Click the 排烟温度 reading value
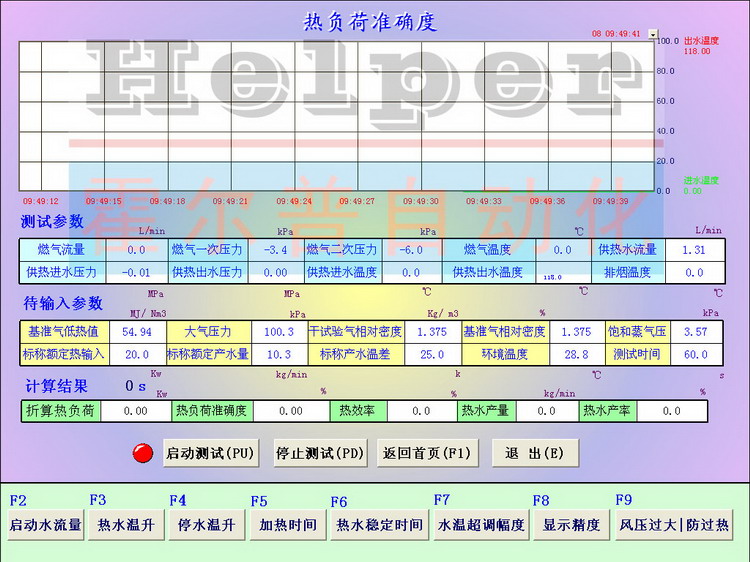This screenshot has height=562, width=750. (694, 273)
